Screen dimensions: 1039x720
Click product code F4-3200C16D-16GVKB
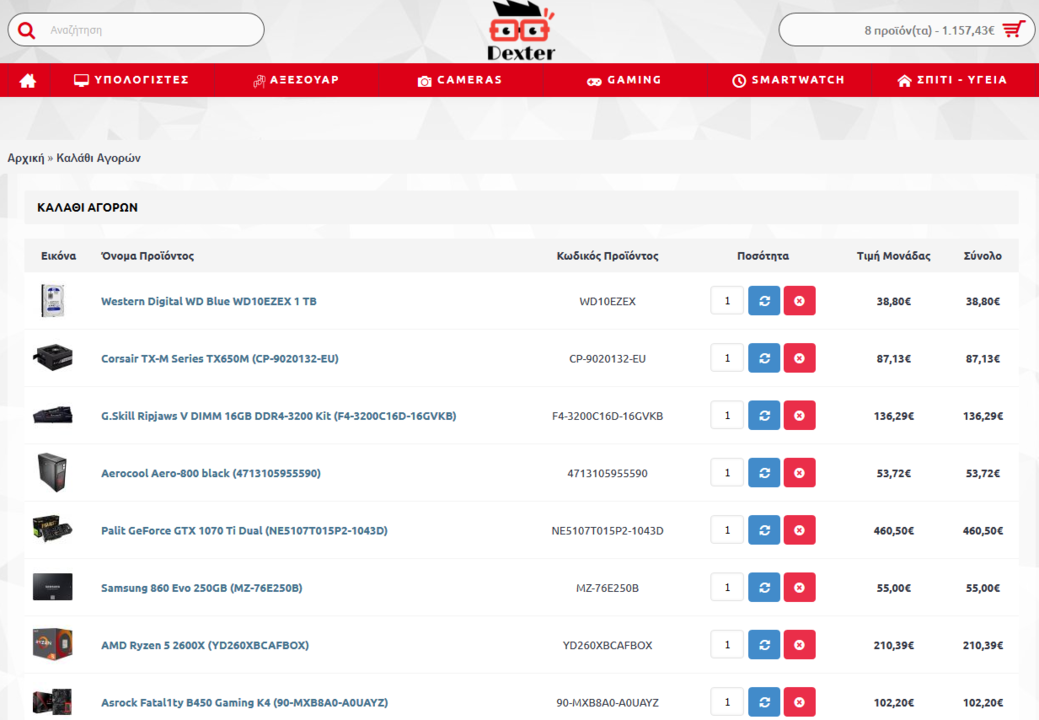(x=607, y=416)
